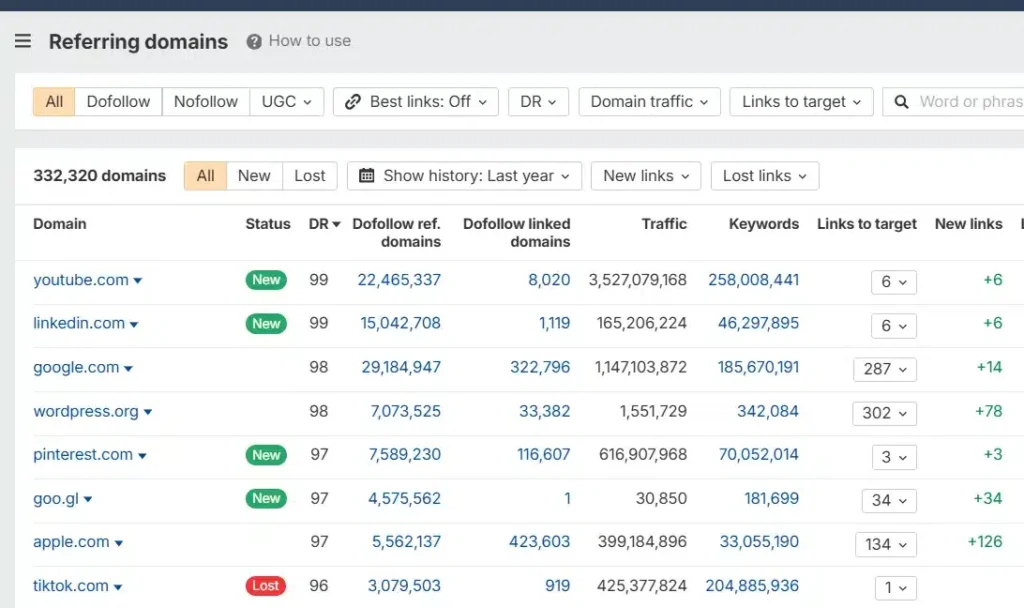Select the All domains status tab
This screenshot has width=1024, height=608.
(x=205, y=176)
